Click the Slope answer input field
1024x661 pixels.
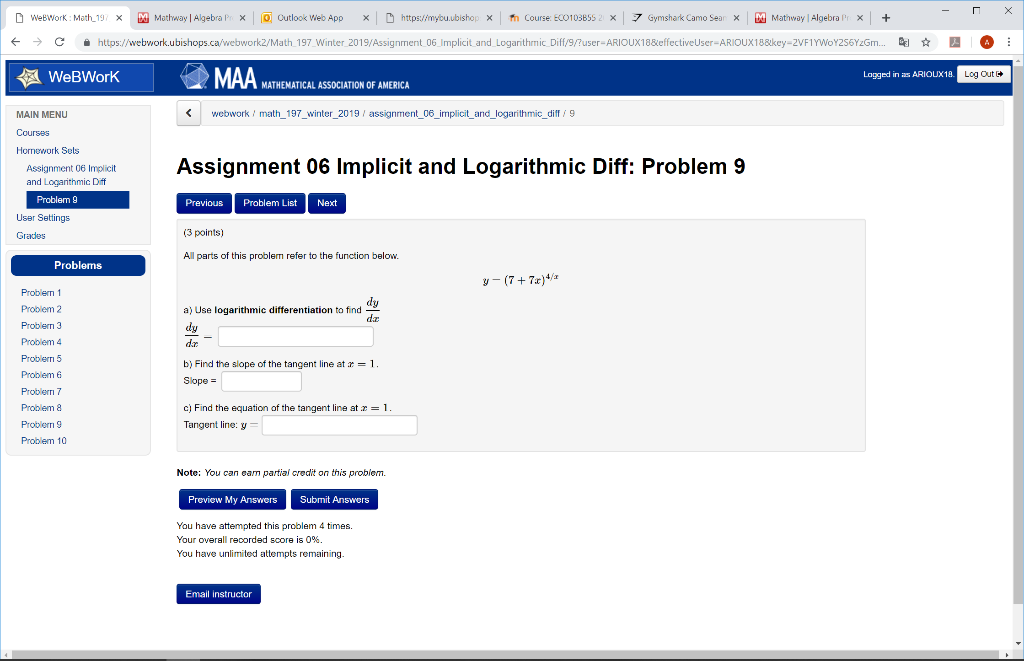click(x=261, y=380)
